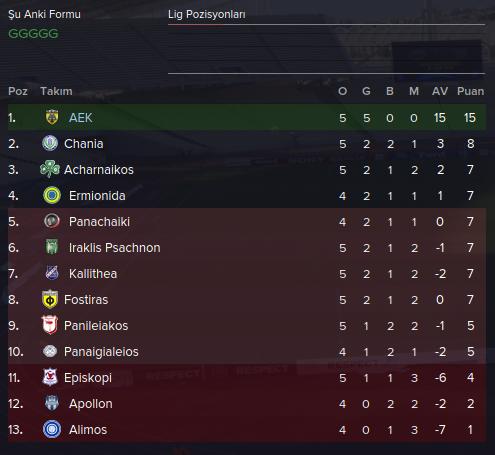Click the Fostiras yellow shield badge
Viewport: 495px width, 455px height.
[50, 299]
